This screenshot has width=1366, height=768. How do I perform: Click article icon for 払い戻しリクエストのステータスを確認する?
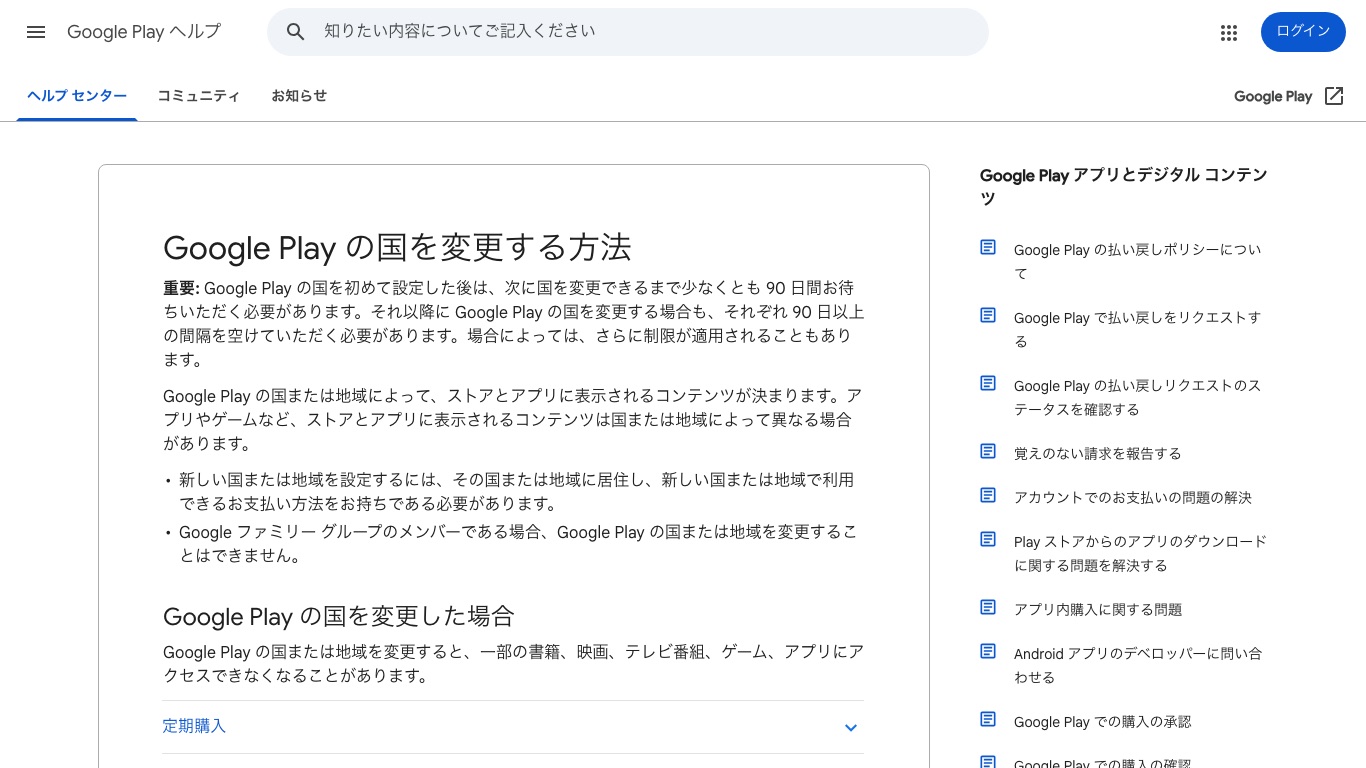(988, 383)
